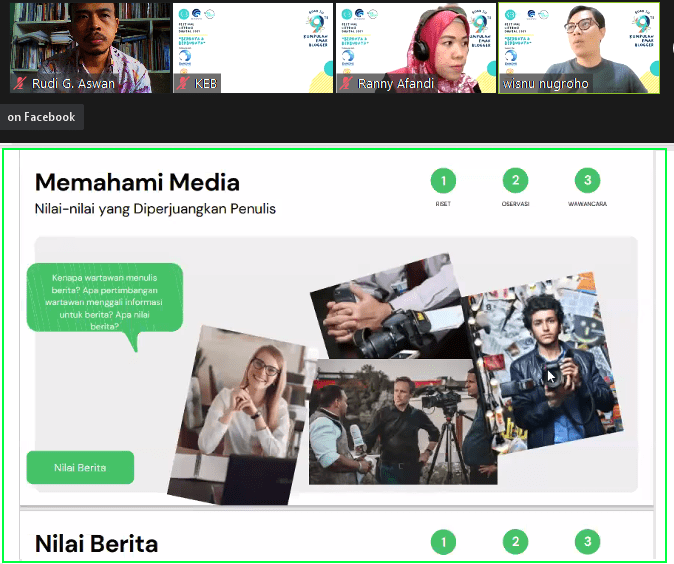Click the green speech bubble about wartawan
The height and width of the screenshot is (564, 674).
tap(105, 298)
